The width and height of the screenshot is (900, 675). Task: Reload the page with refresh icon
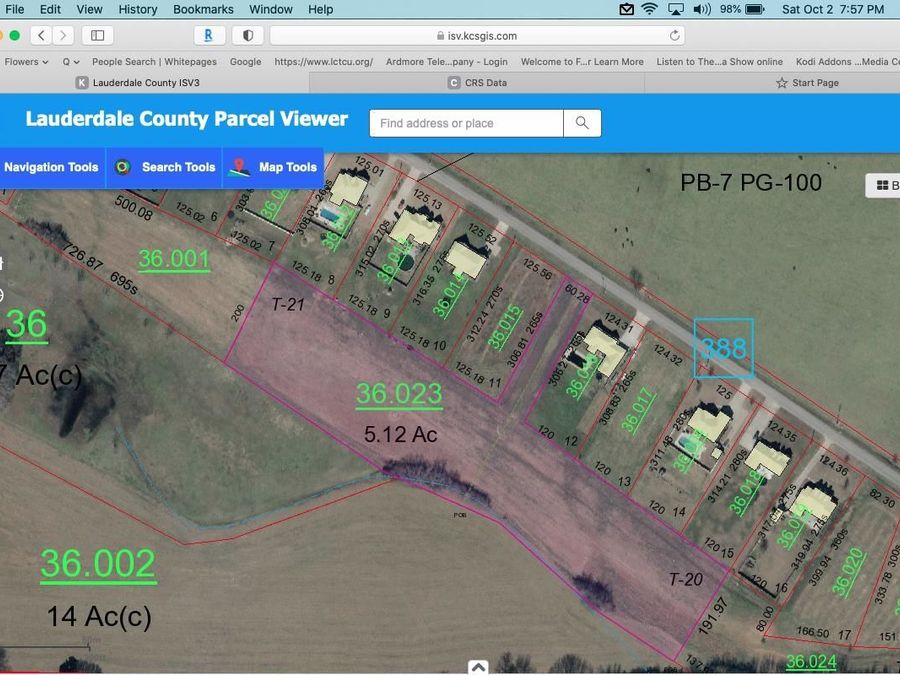[x=674, y=36]
